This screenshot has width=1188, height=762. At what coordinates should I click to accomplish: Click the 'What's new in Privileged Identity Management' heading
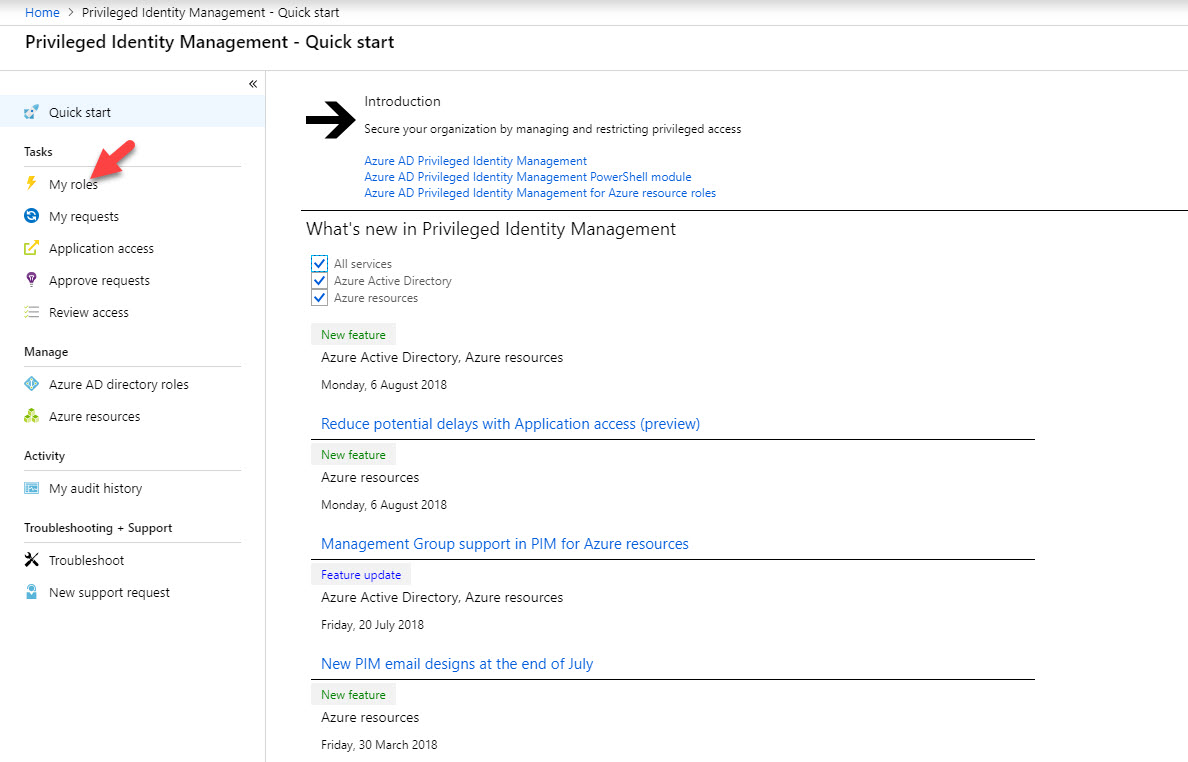click(491, 229)
